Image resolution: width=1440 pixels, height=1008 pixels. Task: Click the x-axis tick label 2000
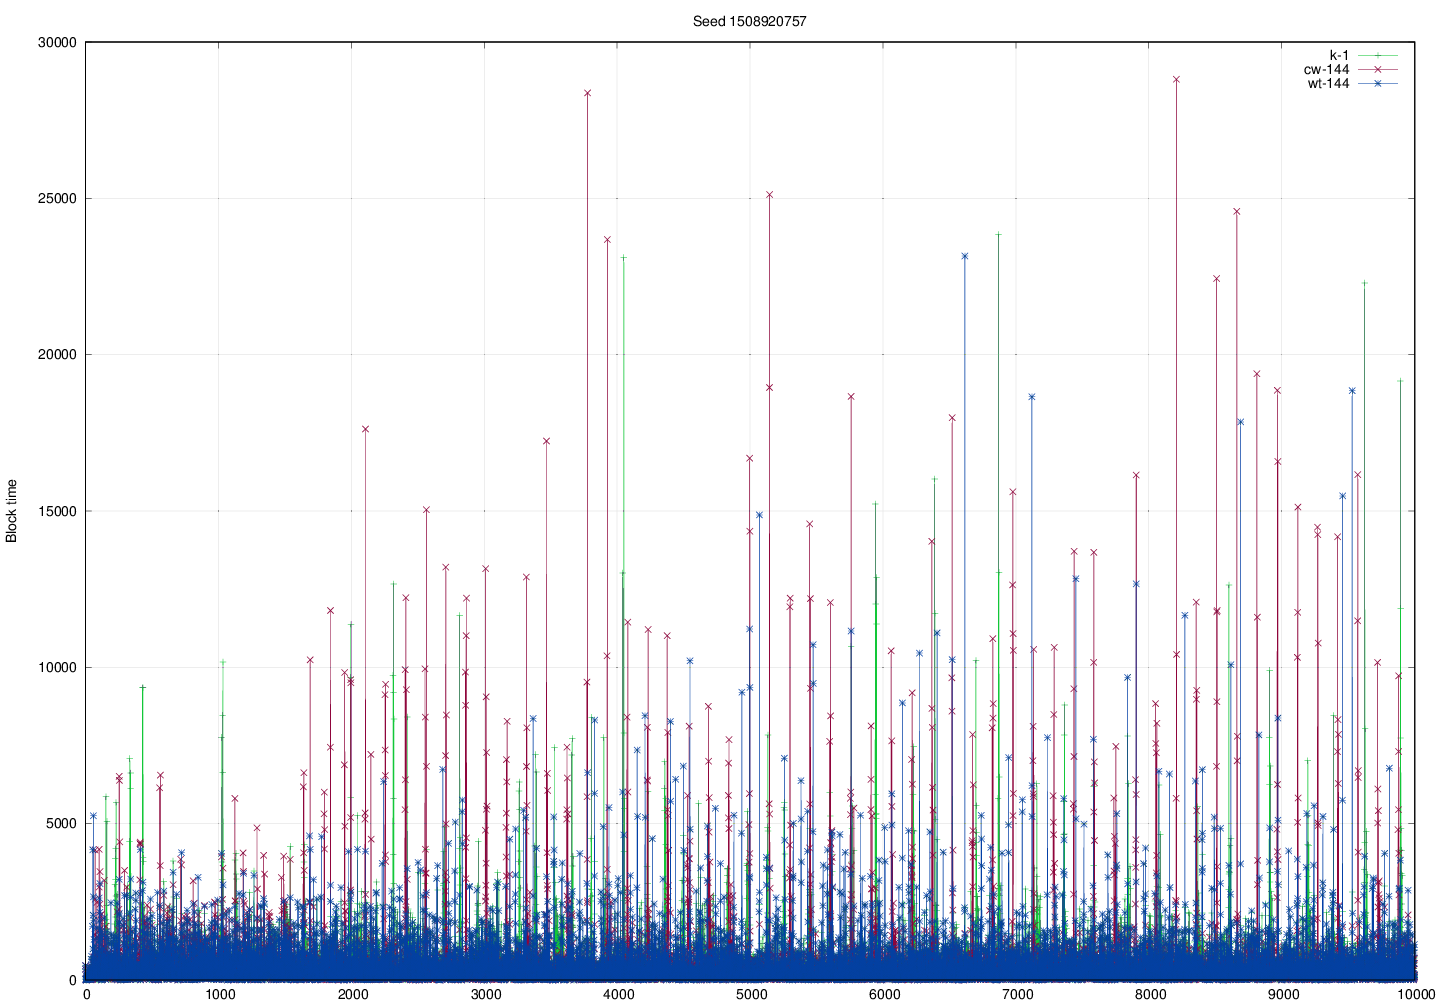pos(352,995)
